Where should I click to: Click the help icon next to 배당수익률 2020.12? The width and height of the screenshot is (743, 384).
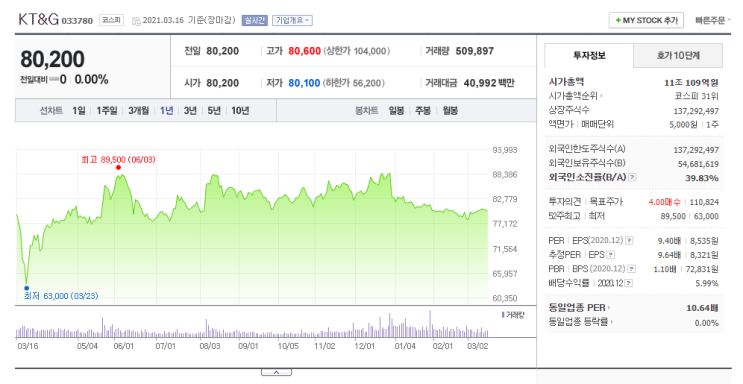[x=629, y=283]
